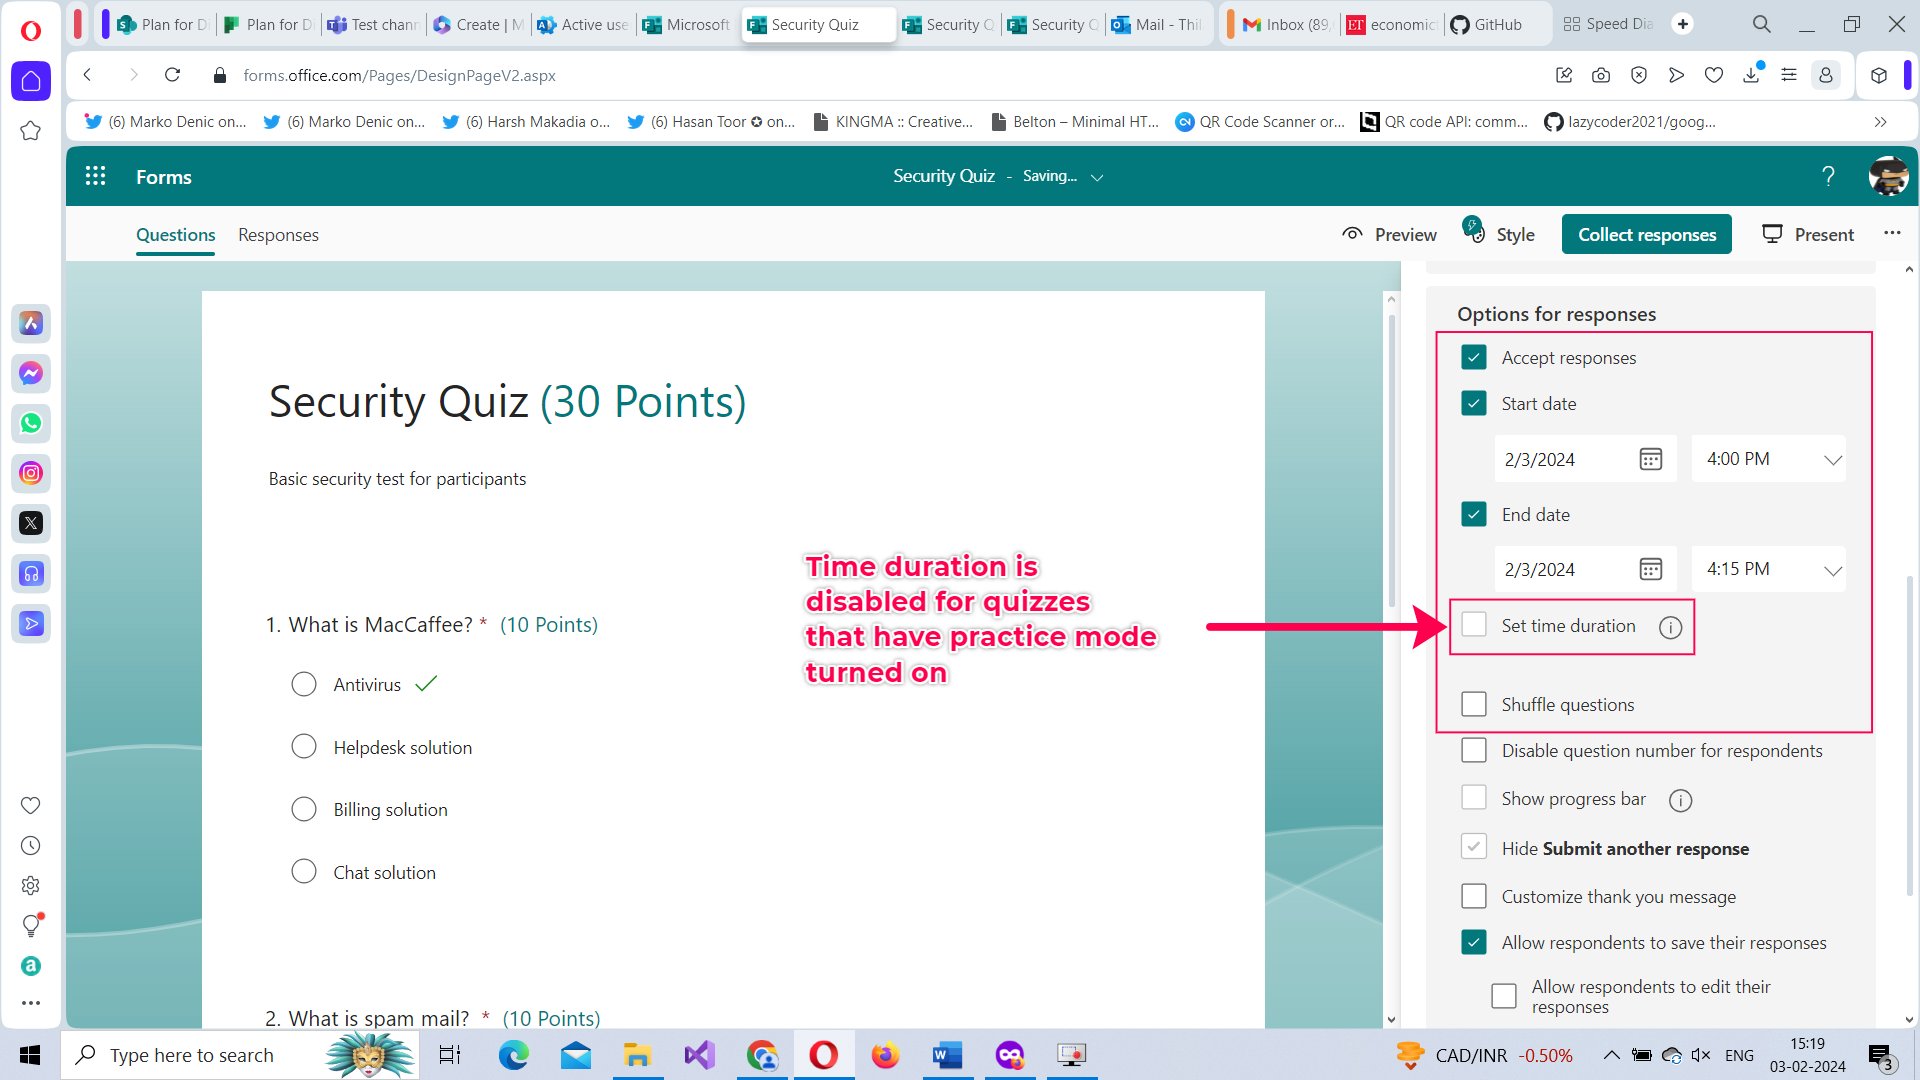
Task: Check Customize thank you message
Action: pos(1474,897)
